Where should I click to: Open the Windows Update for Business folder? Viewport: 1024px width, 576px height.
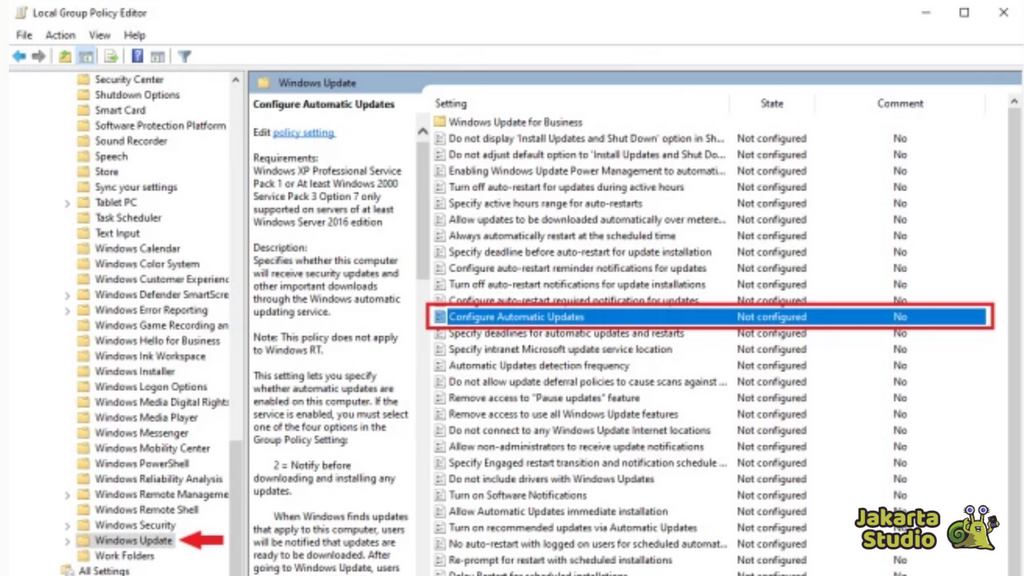(515, 122)
